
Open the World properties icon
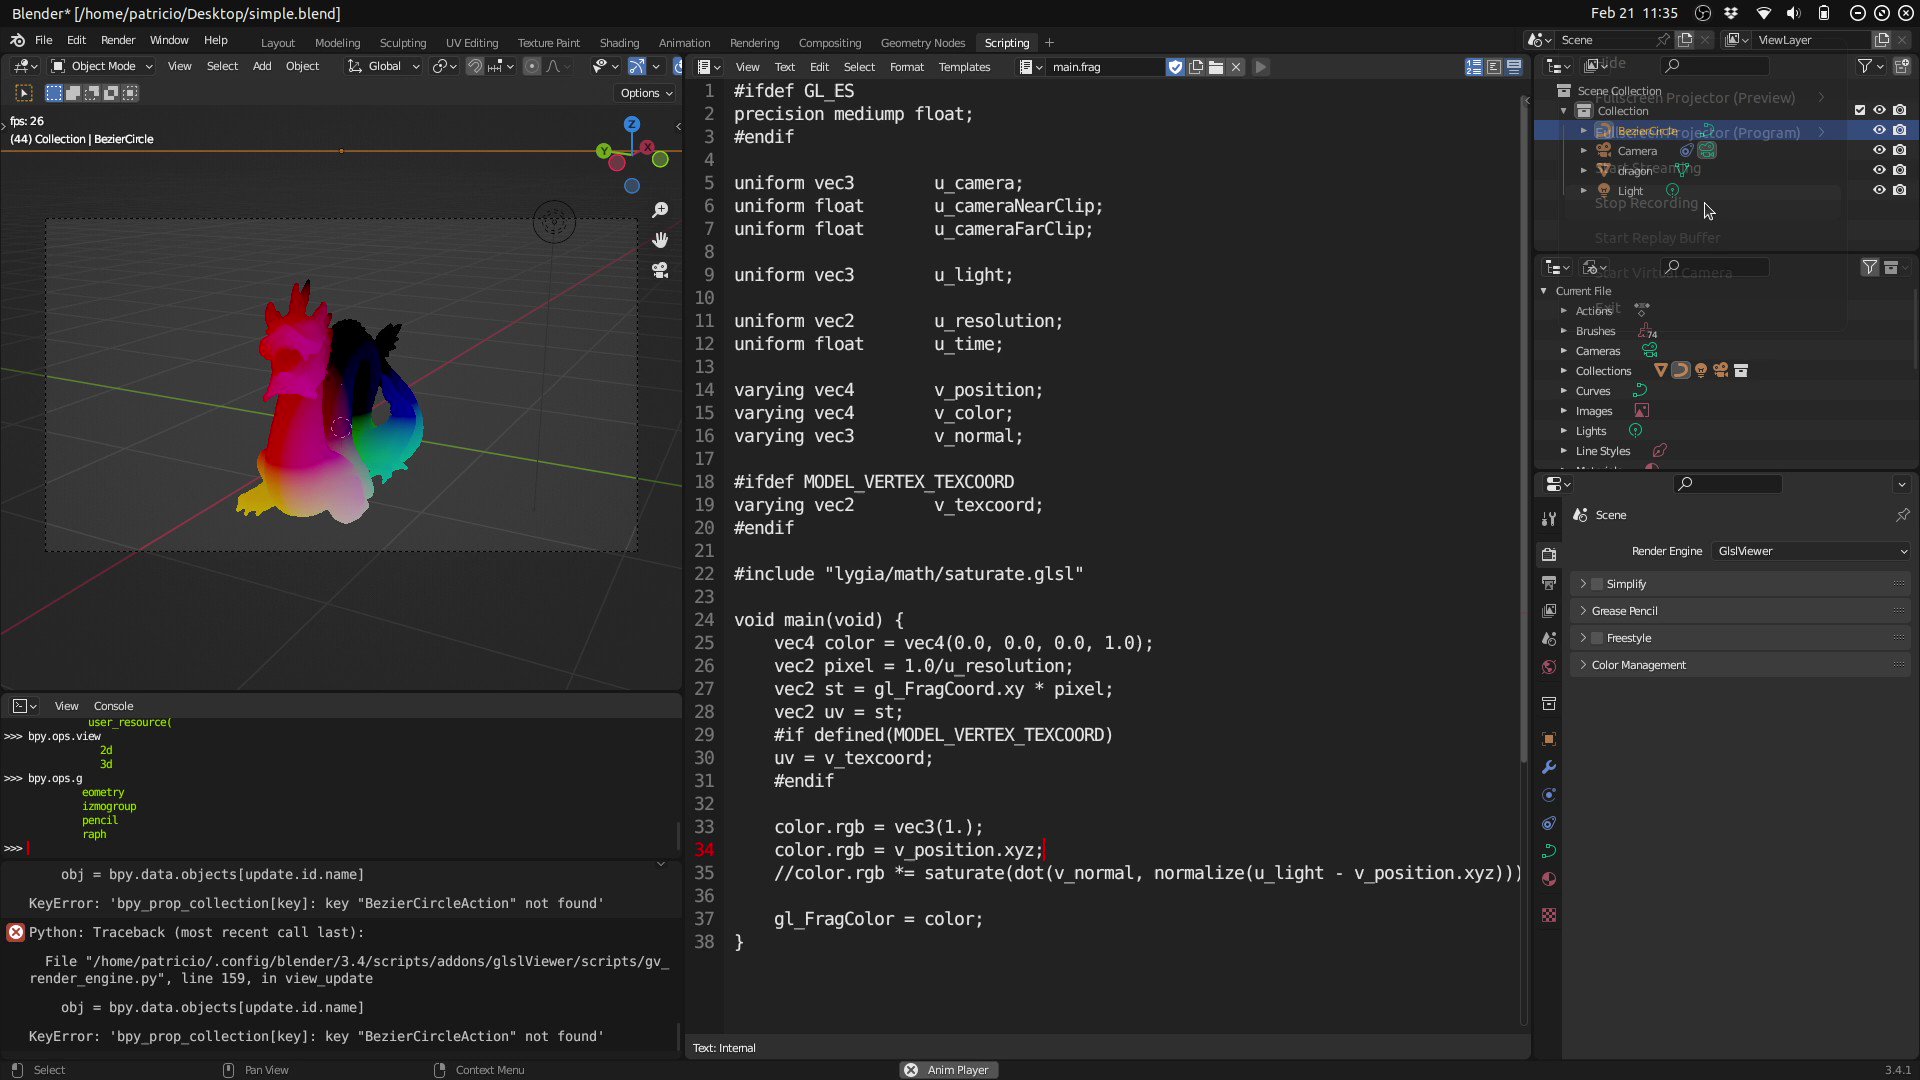click(1548, 667)
